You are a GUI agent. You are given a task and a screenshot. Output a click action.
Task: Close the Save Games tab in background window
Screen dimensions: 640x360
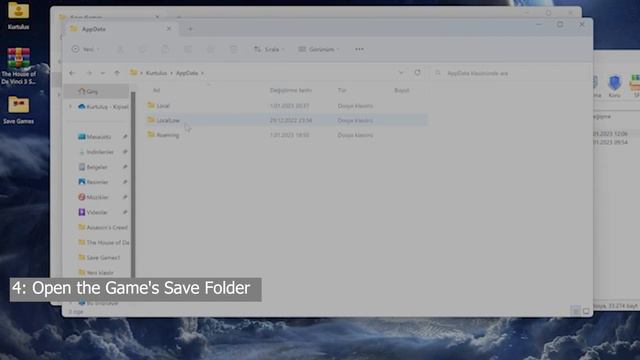pos(157,17)
